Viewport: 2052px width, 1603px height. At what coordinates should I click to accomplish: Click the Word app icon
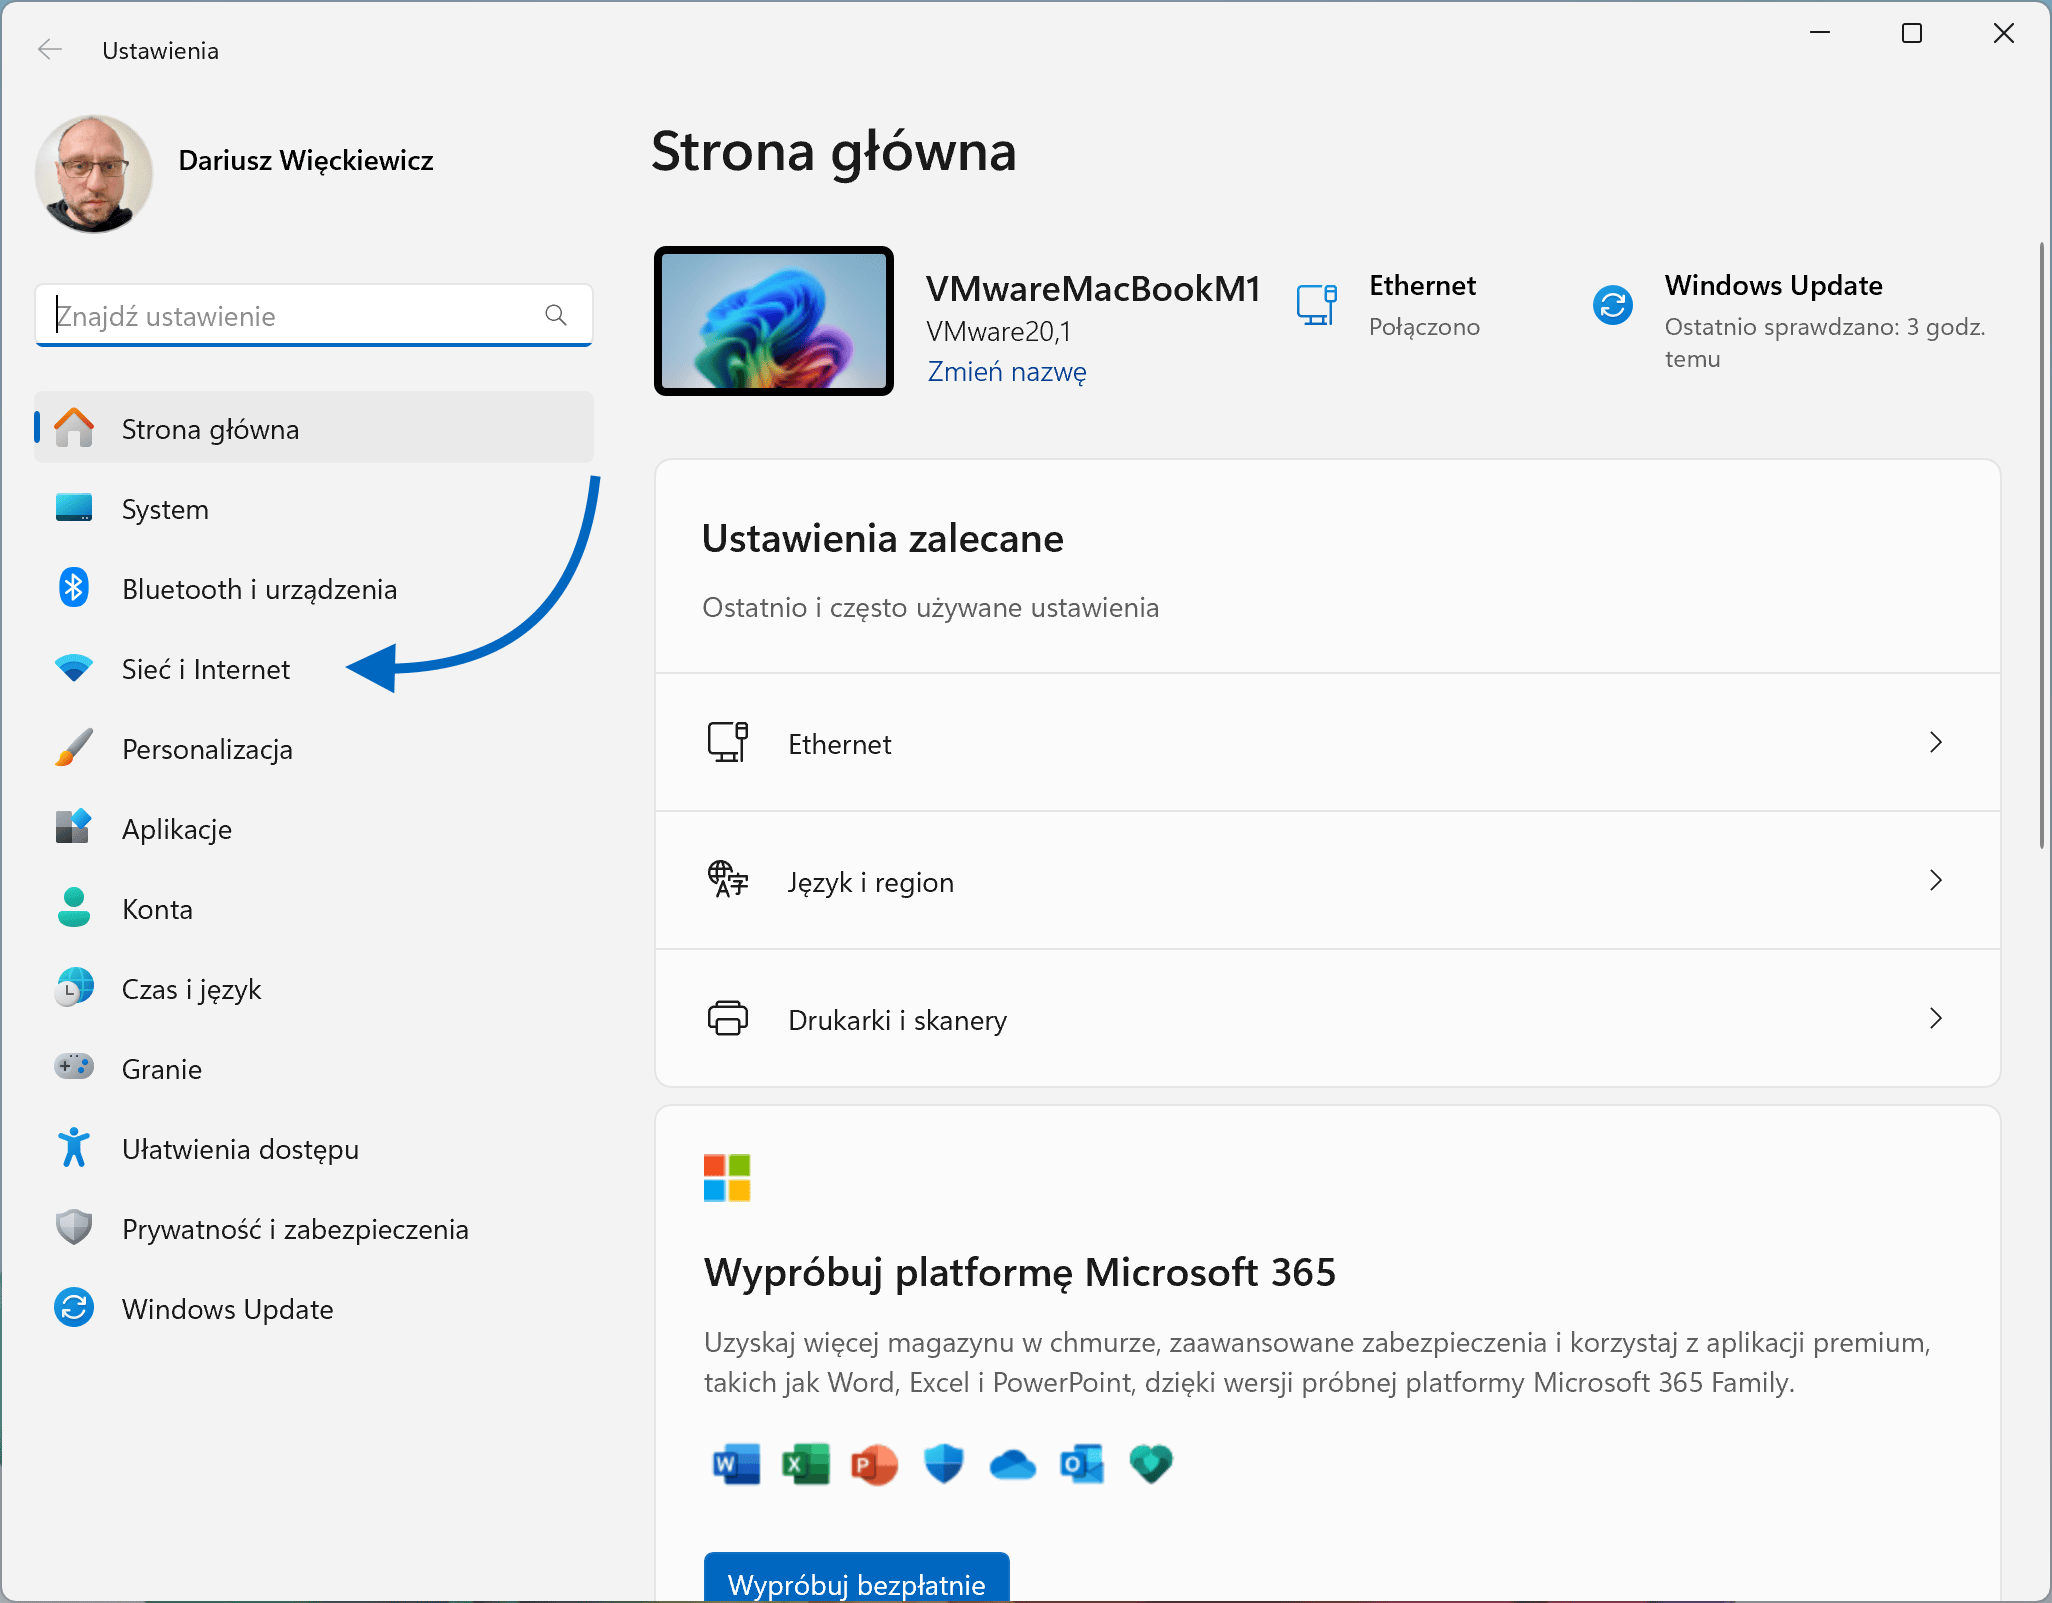(x=736, y=1465)
